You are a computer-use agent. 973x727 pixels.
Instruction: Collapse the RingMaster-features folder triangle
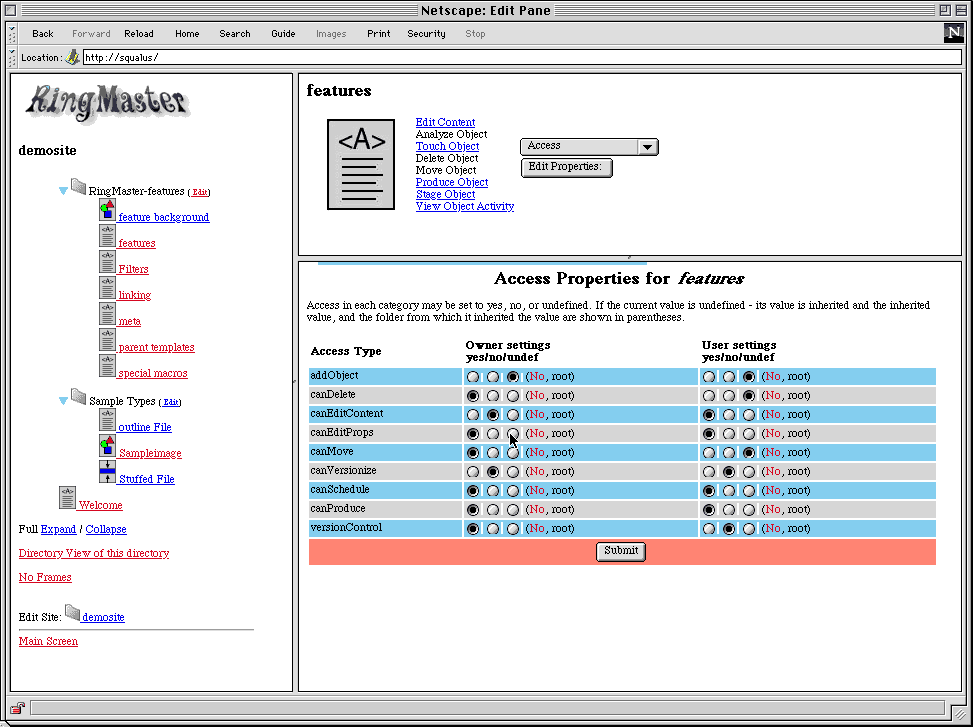[64, 191]
